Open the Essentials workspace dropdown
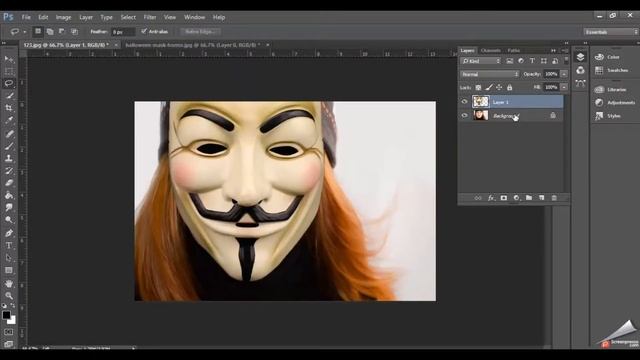Viewport: 640px width, 360px height. click(610, 32)
